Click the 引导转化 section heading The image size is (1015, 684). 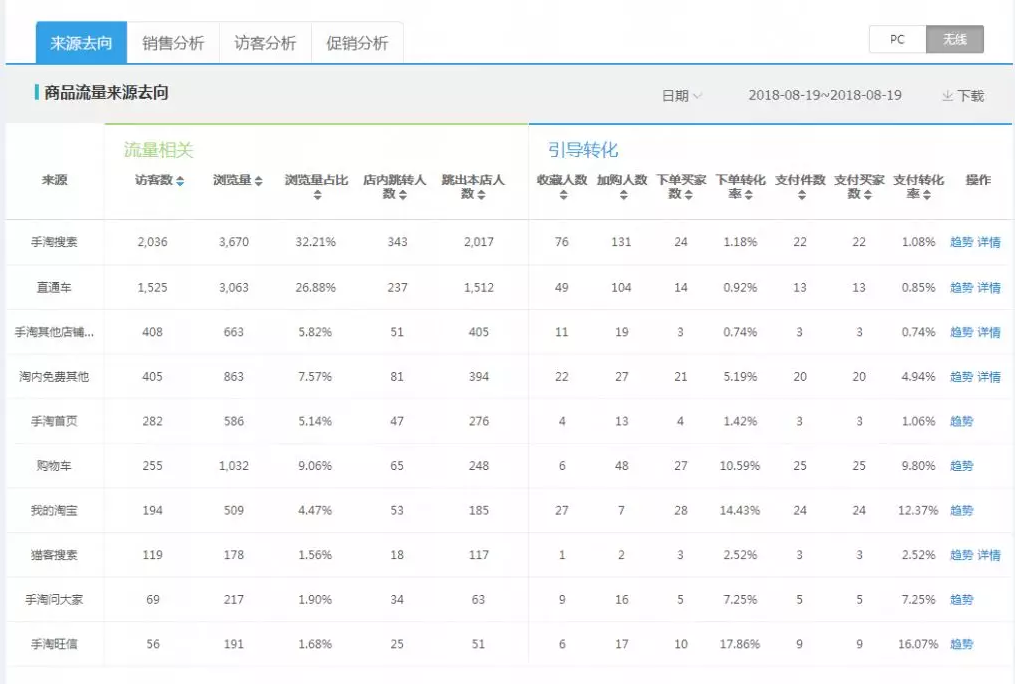pos(583,150)
